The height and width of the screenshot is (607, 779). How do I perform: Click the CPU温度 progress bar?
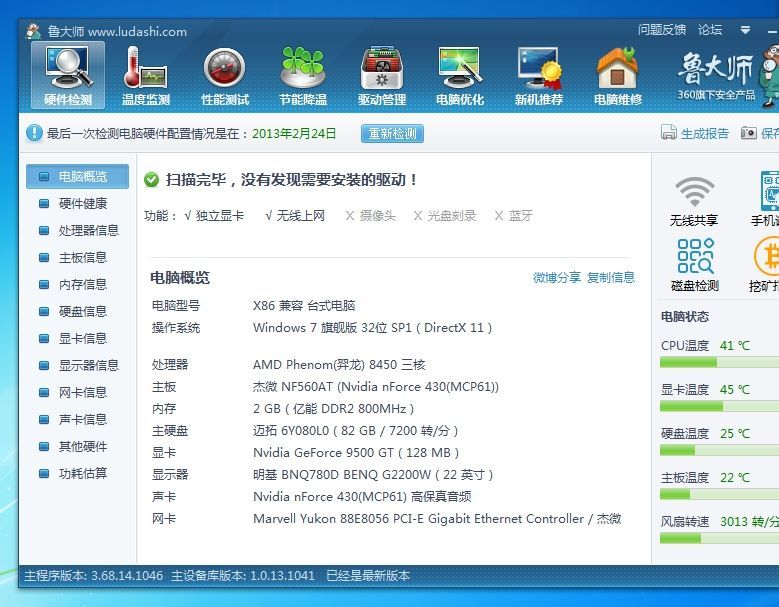[719, 362]
